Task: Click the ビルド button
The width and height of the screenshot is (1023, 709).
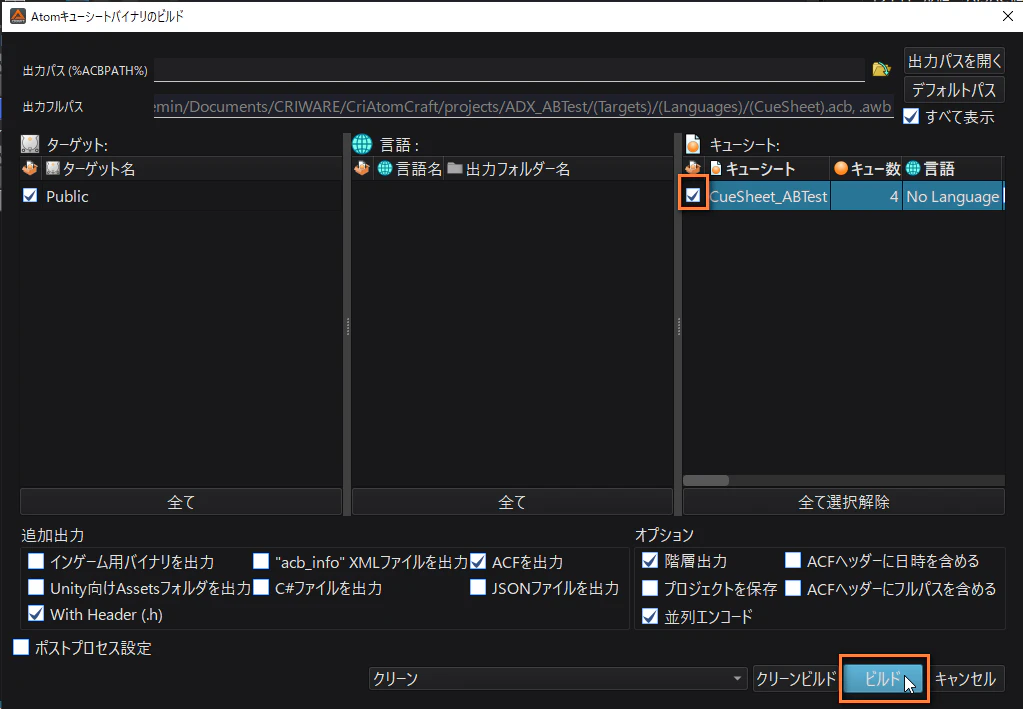Action: (883, 678)
